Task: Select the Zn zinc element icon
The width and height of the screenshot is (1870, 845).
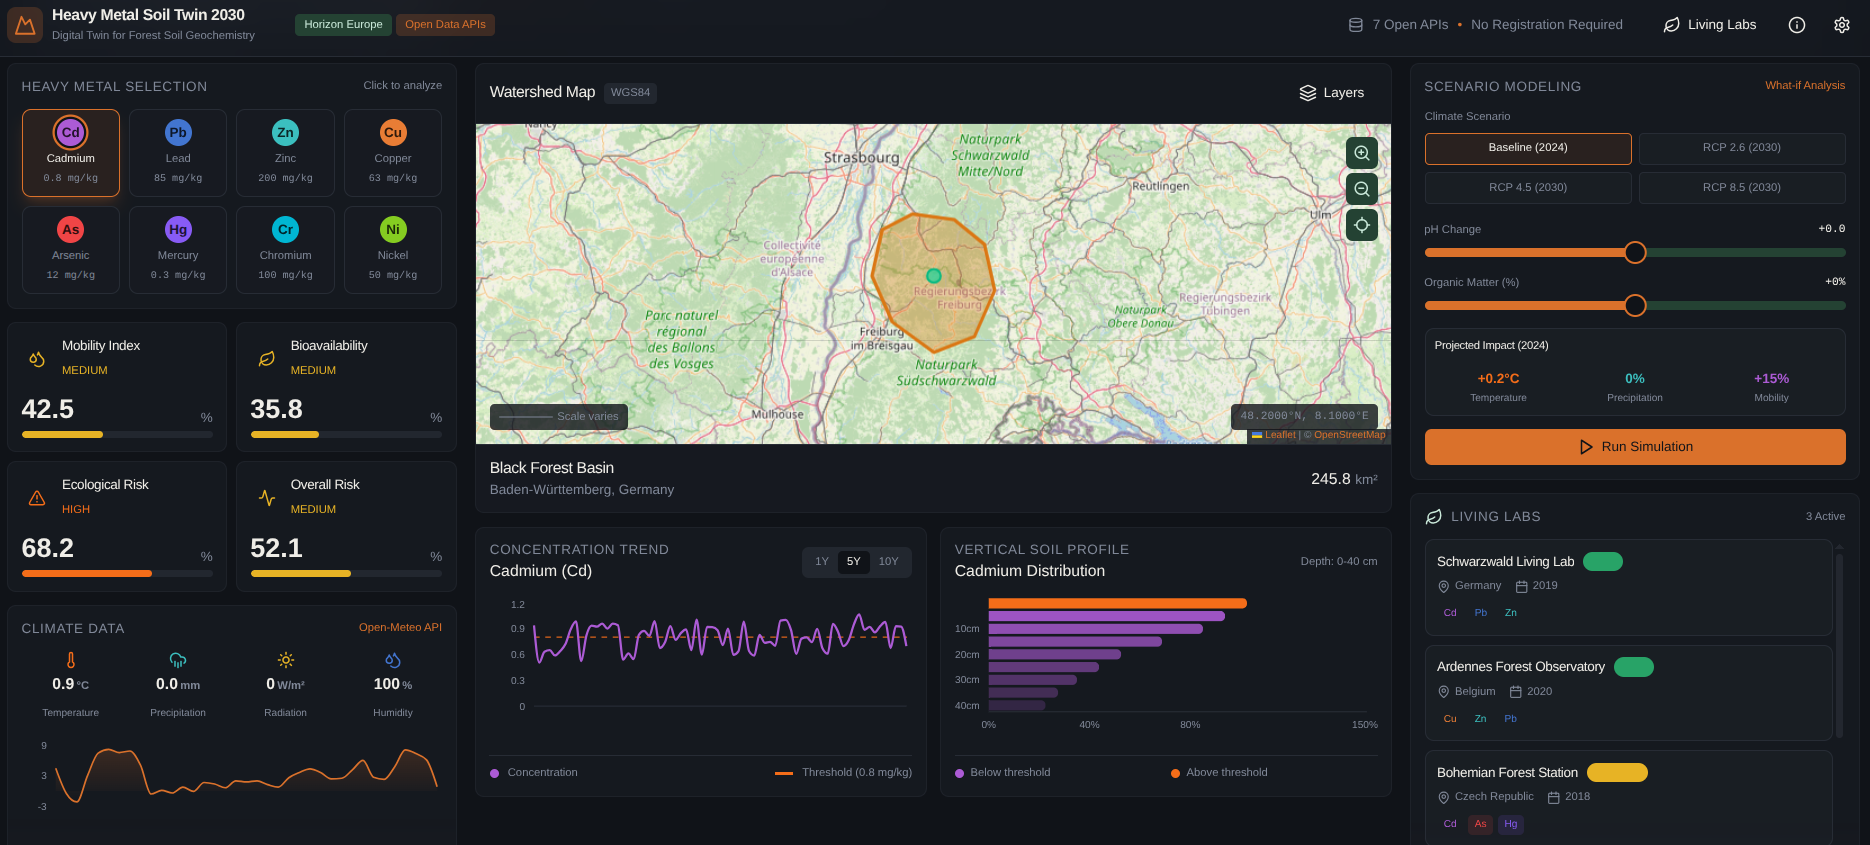Action: 285,132
